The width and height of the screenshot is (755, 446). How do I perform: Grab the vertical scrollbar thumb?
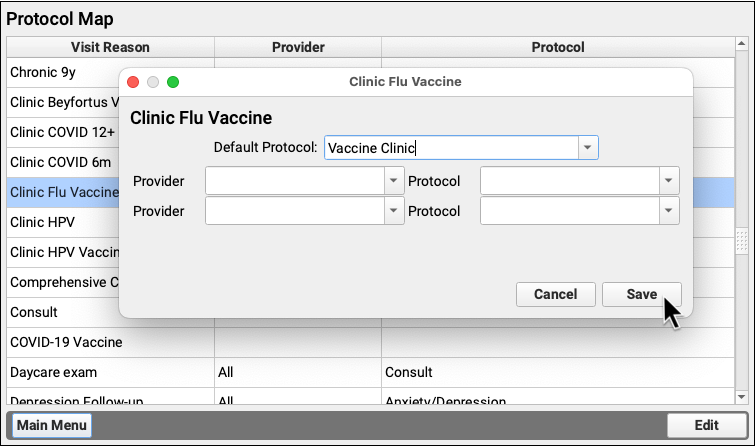coord(742,241)
